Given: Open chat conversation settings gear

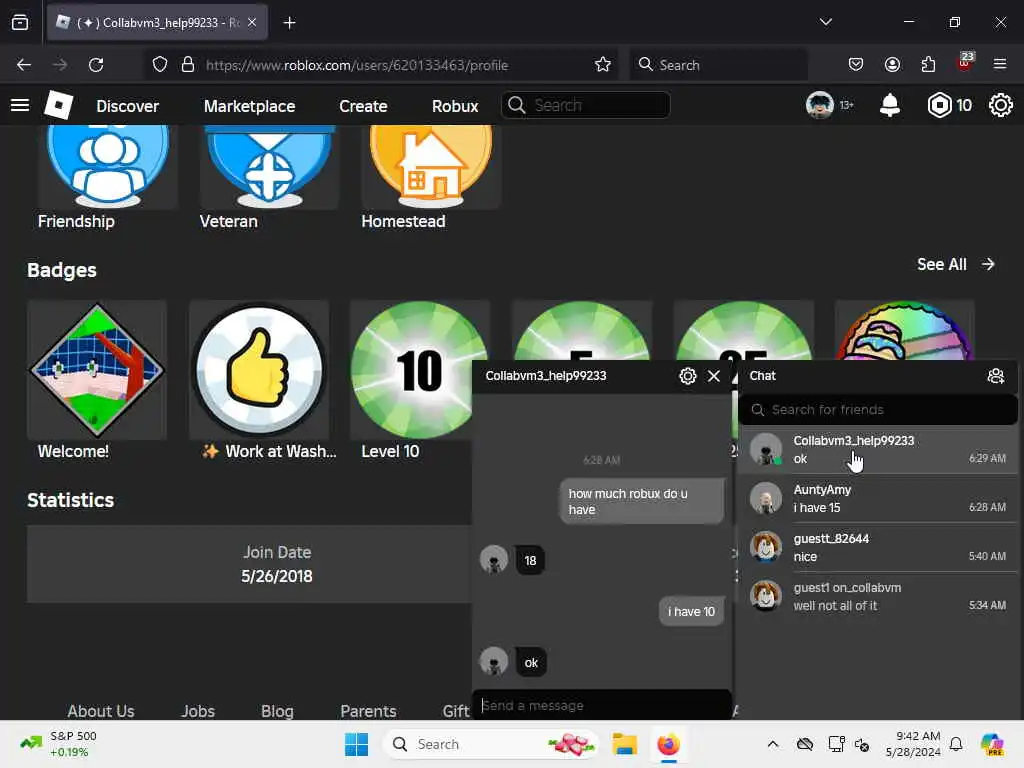Looking at the screenshot, I should [x=688, y=376].
